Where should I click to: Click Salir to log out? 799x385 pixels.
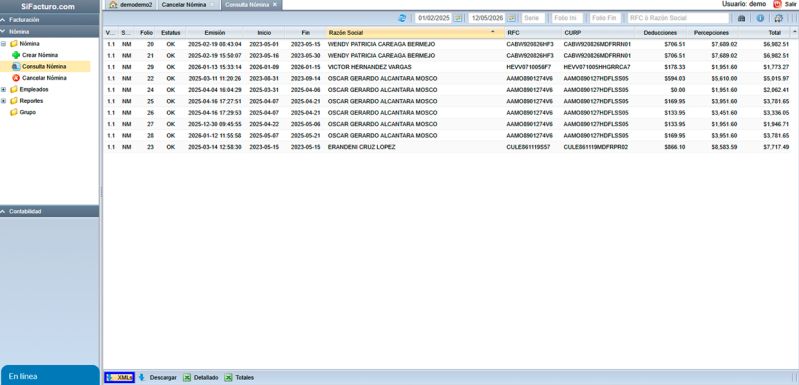(790, 4)
